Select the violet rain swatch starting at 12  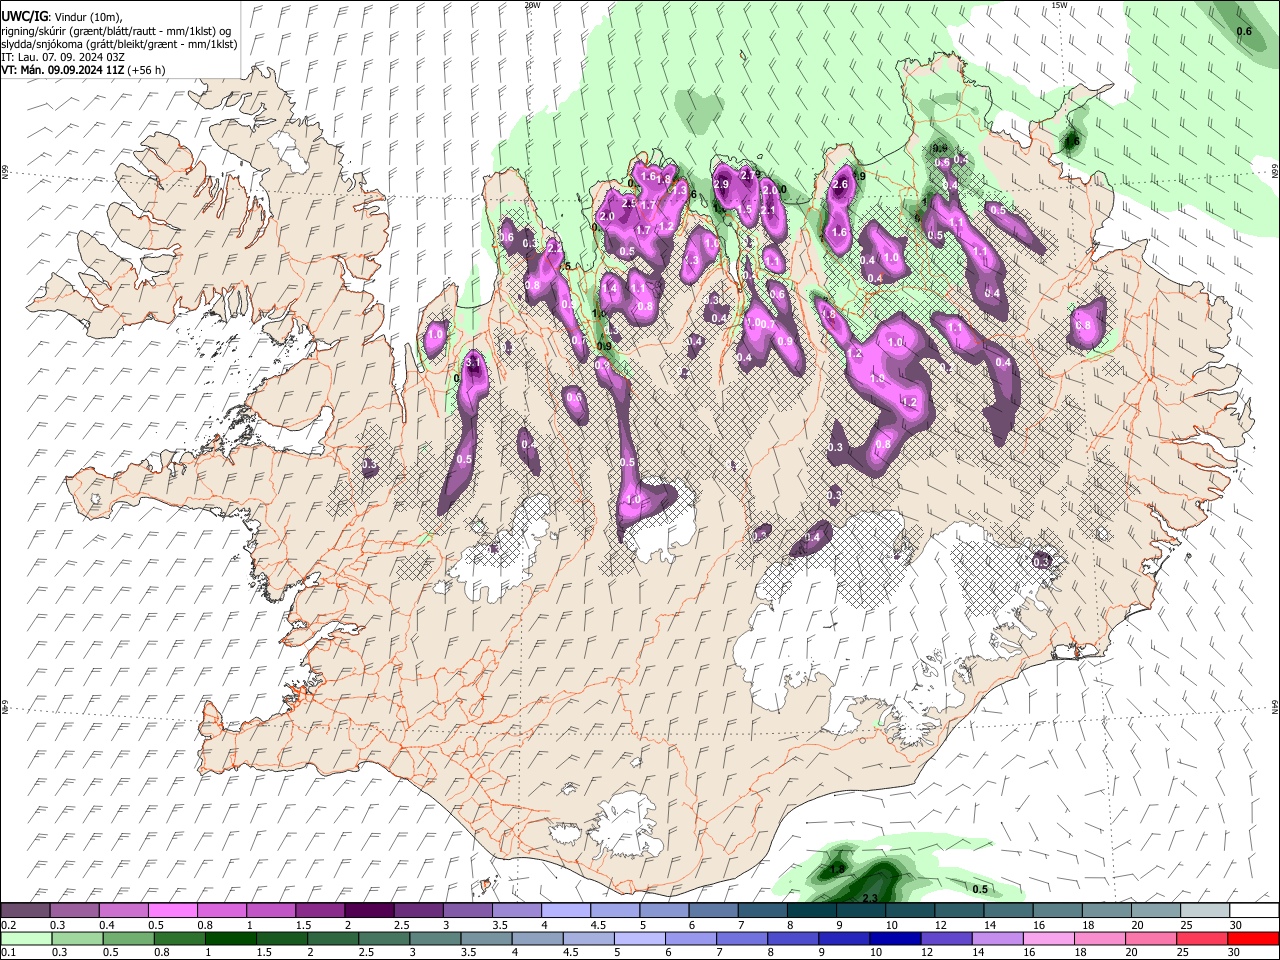(x=946, y=938)
